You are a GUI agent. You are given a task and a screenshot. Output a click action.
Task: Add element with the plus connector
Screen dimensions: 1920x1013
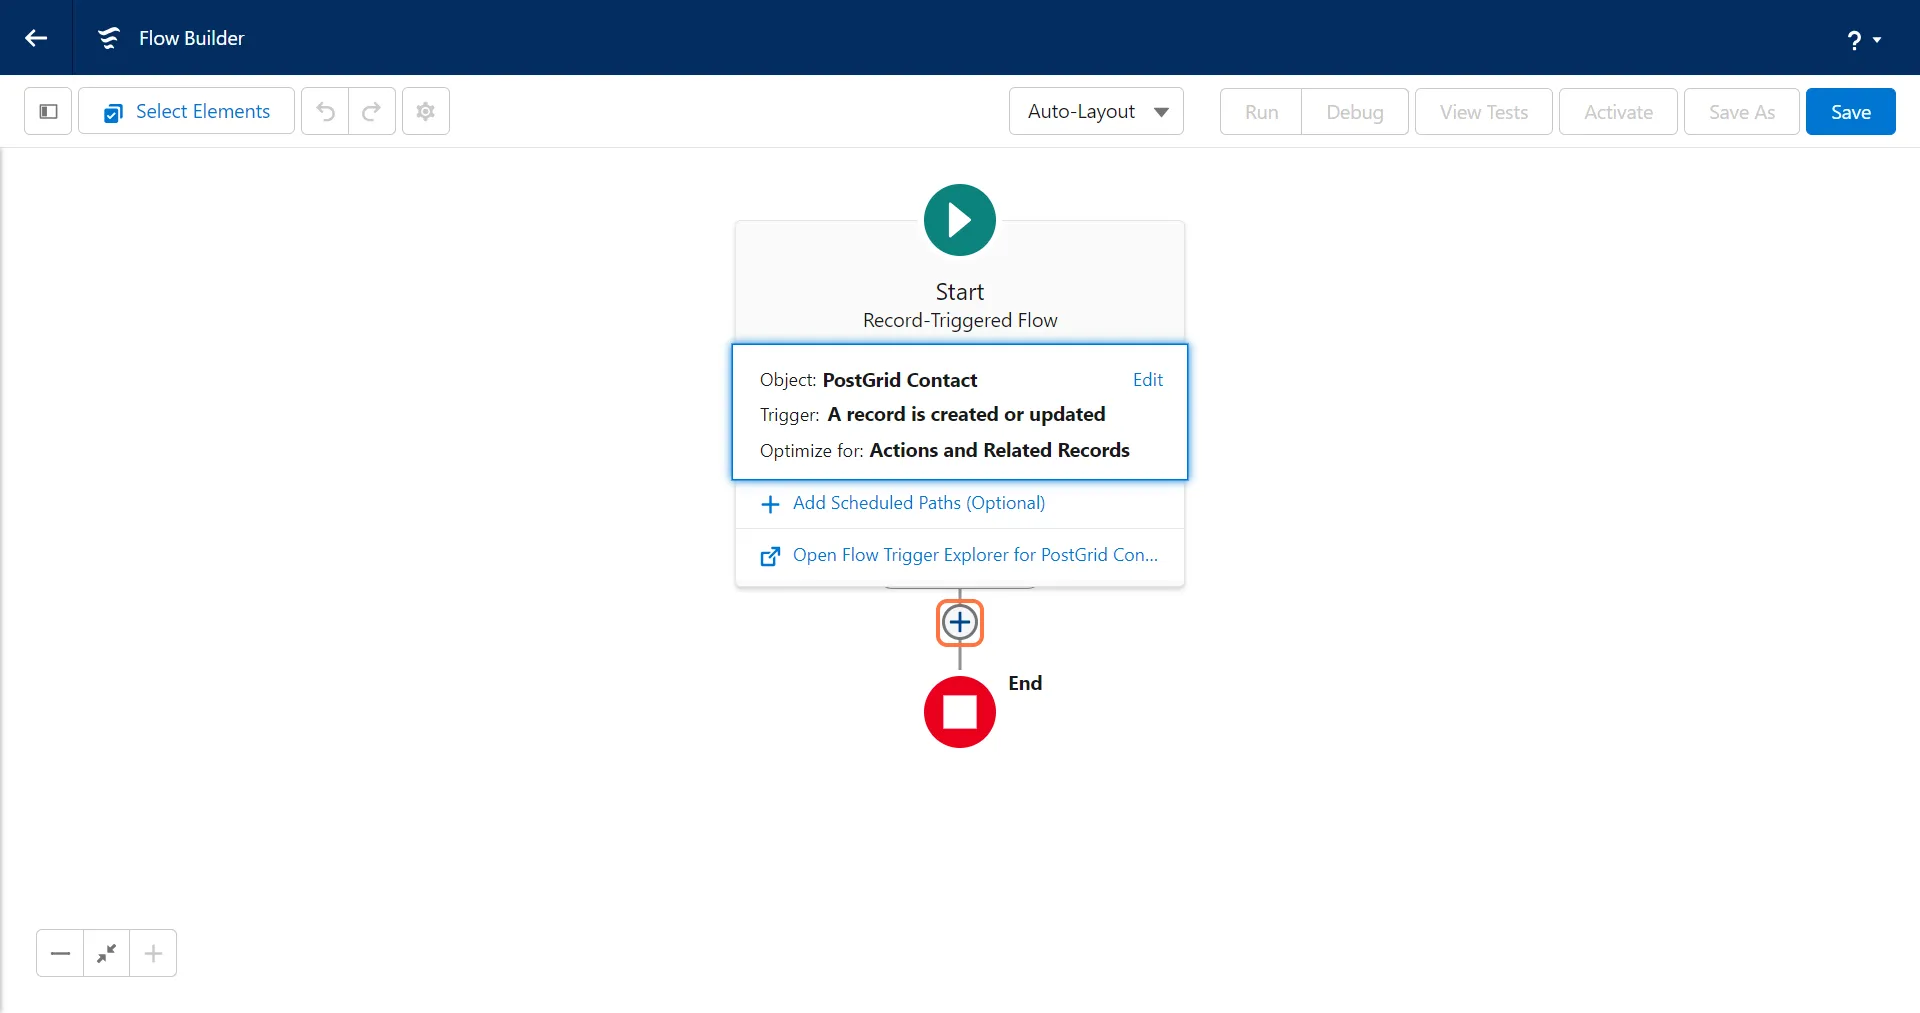[x=960, y=623]
